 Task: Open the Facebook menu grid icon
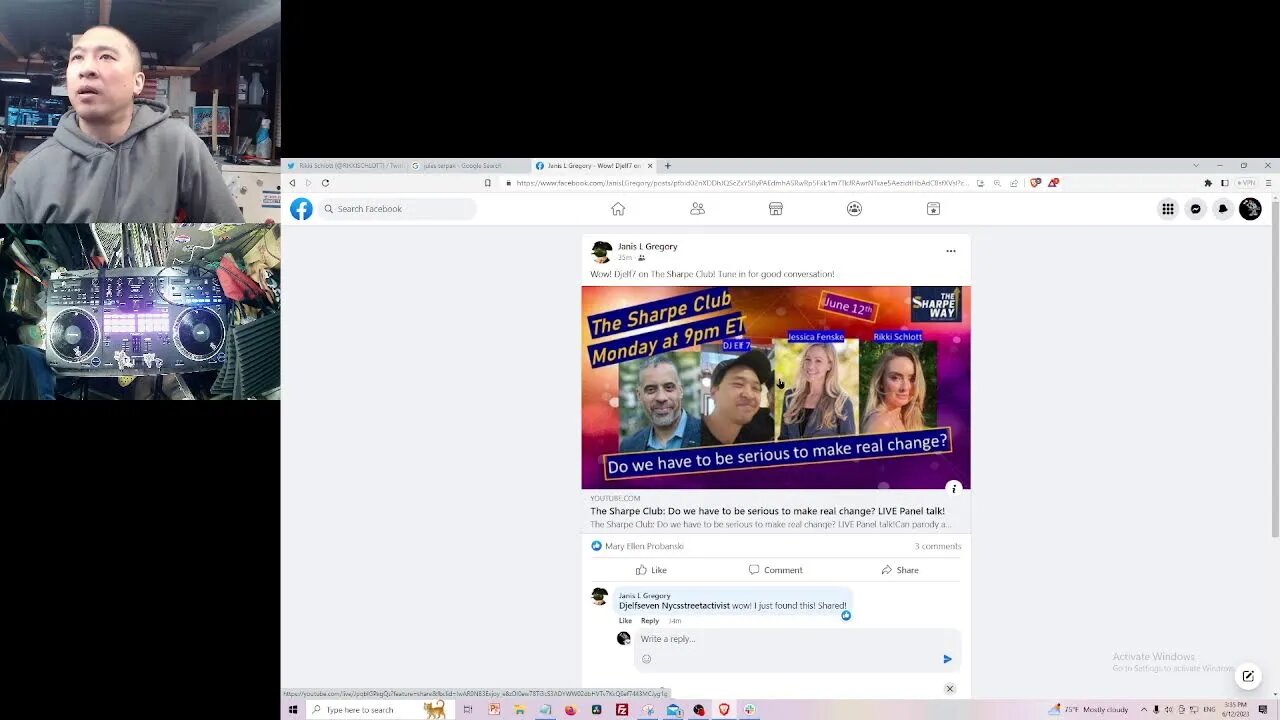tap(1167, 209)
